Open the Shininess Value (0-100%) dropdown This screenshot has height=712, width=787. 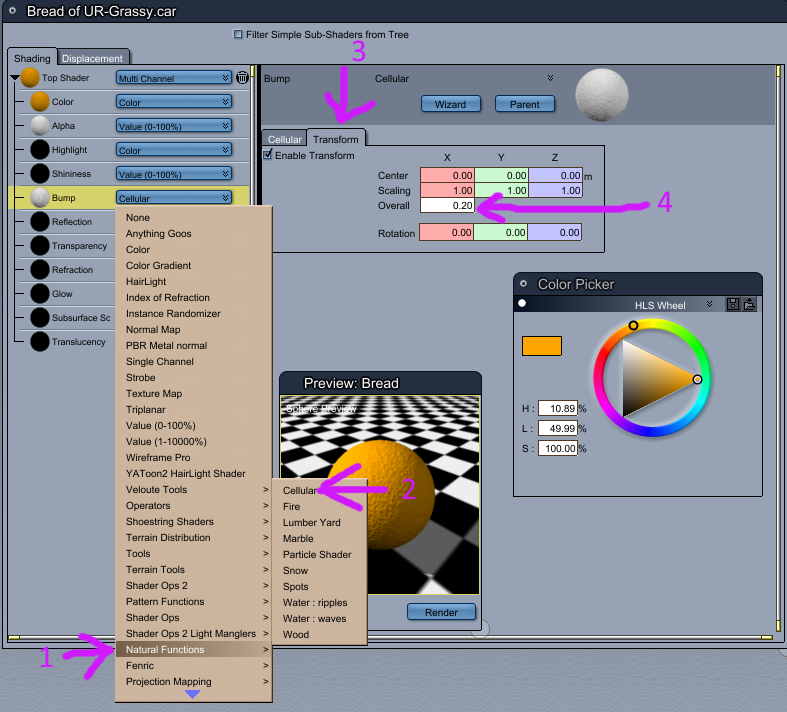point(174,174)
